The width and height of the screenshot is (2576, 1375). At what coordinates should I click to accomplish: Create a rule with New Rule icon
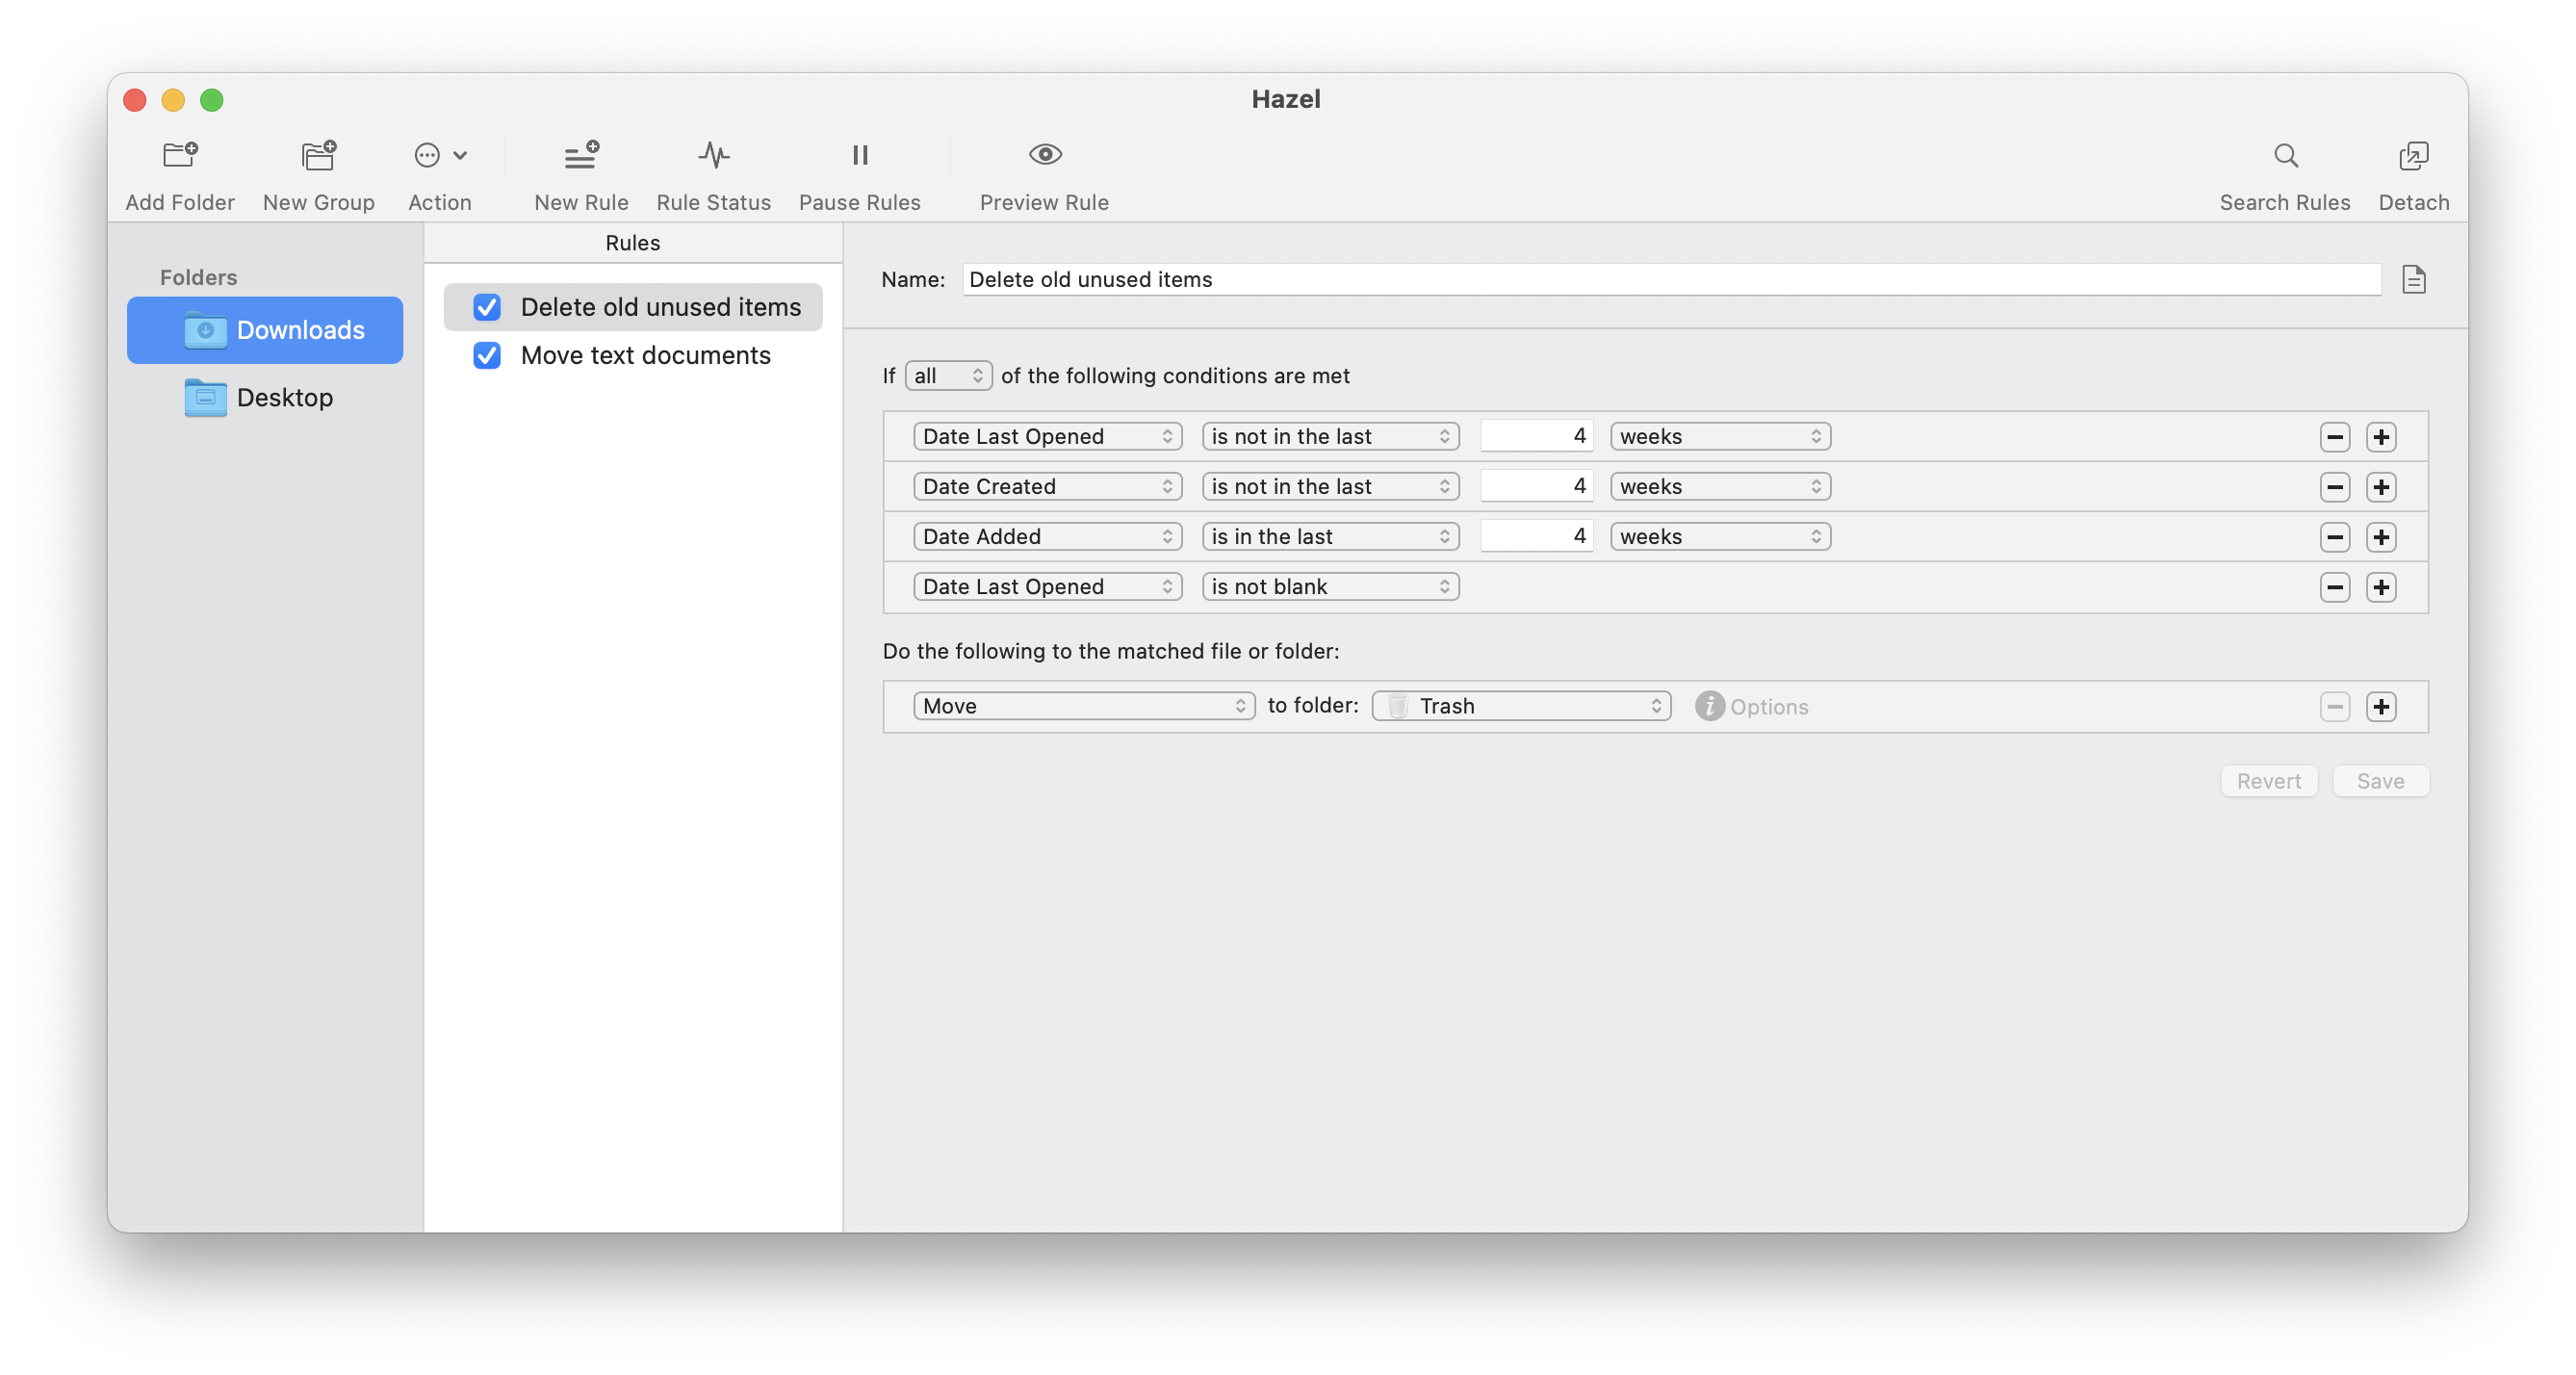click(x=581, y=155)
